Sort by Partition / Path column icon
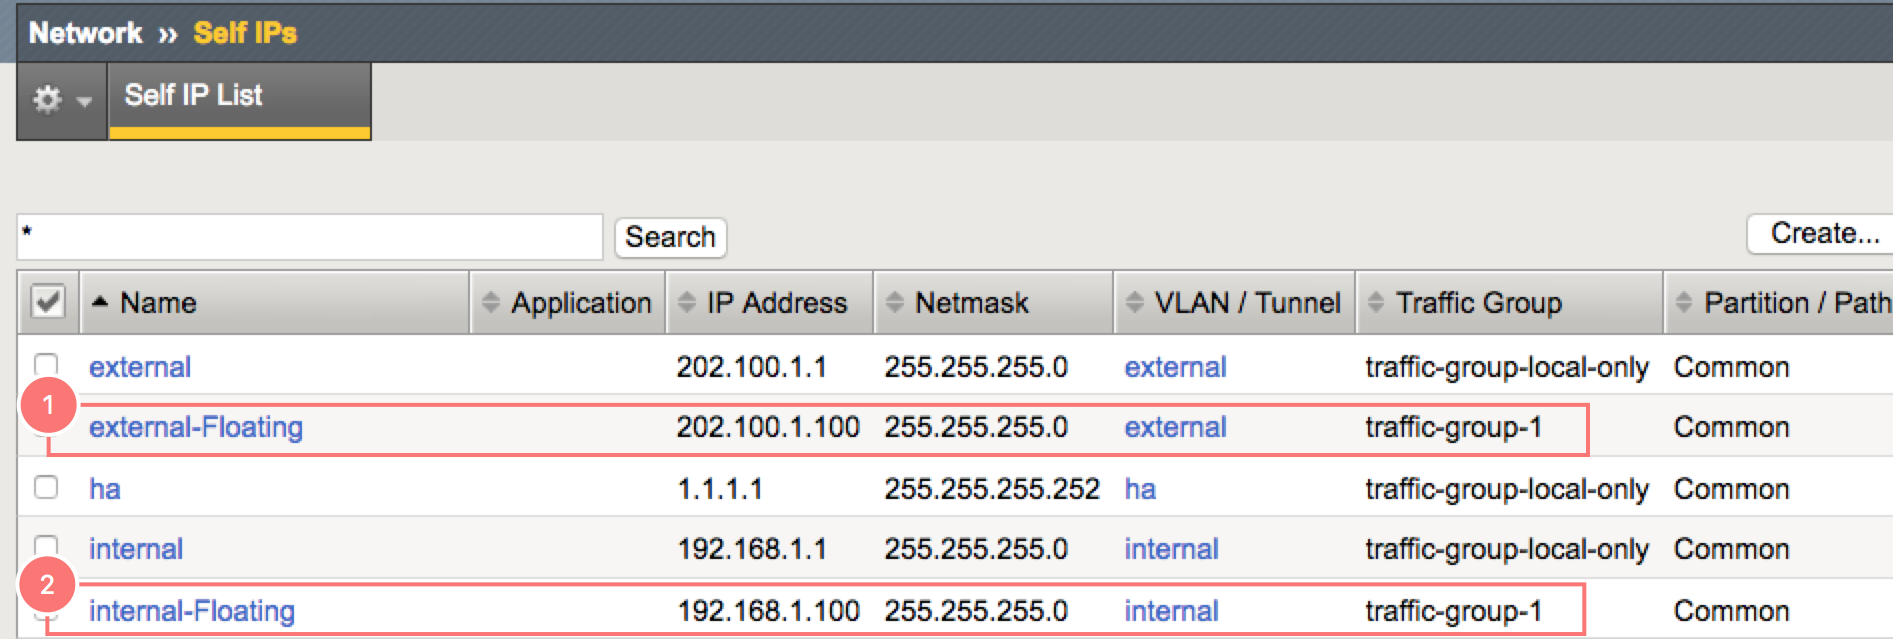The width and height of the screenshot is (1893, 639). pyautogui.click(x=1684, y=302)
